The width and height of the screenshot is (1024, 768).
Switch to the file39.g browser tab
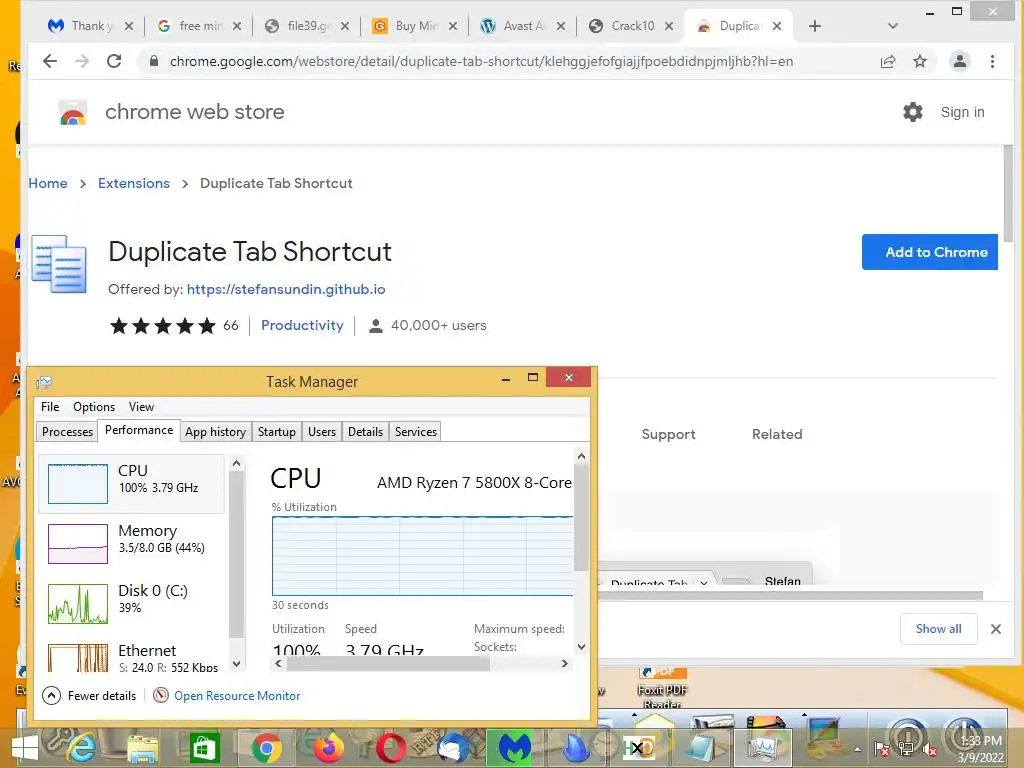pos(307,26)
